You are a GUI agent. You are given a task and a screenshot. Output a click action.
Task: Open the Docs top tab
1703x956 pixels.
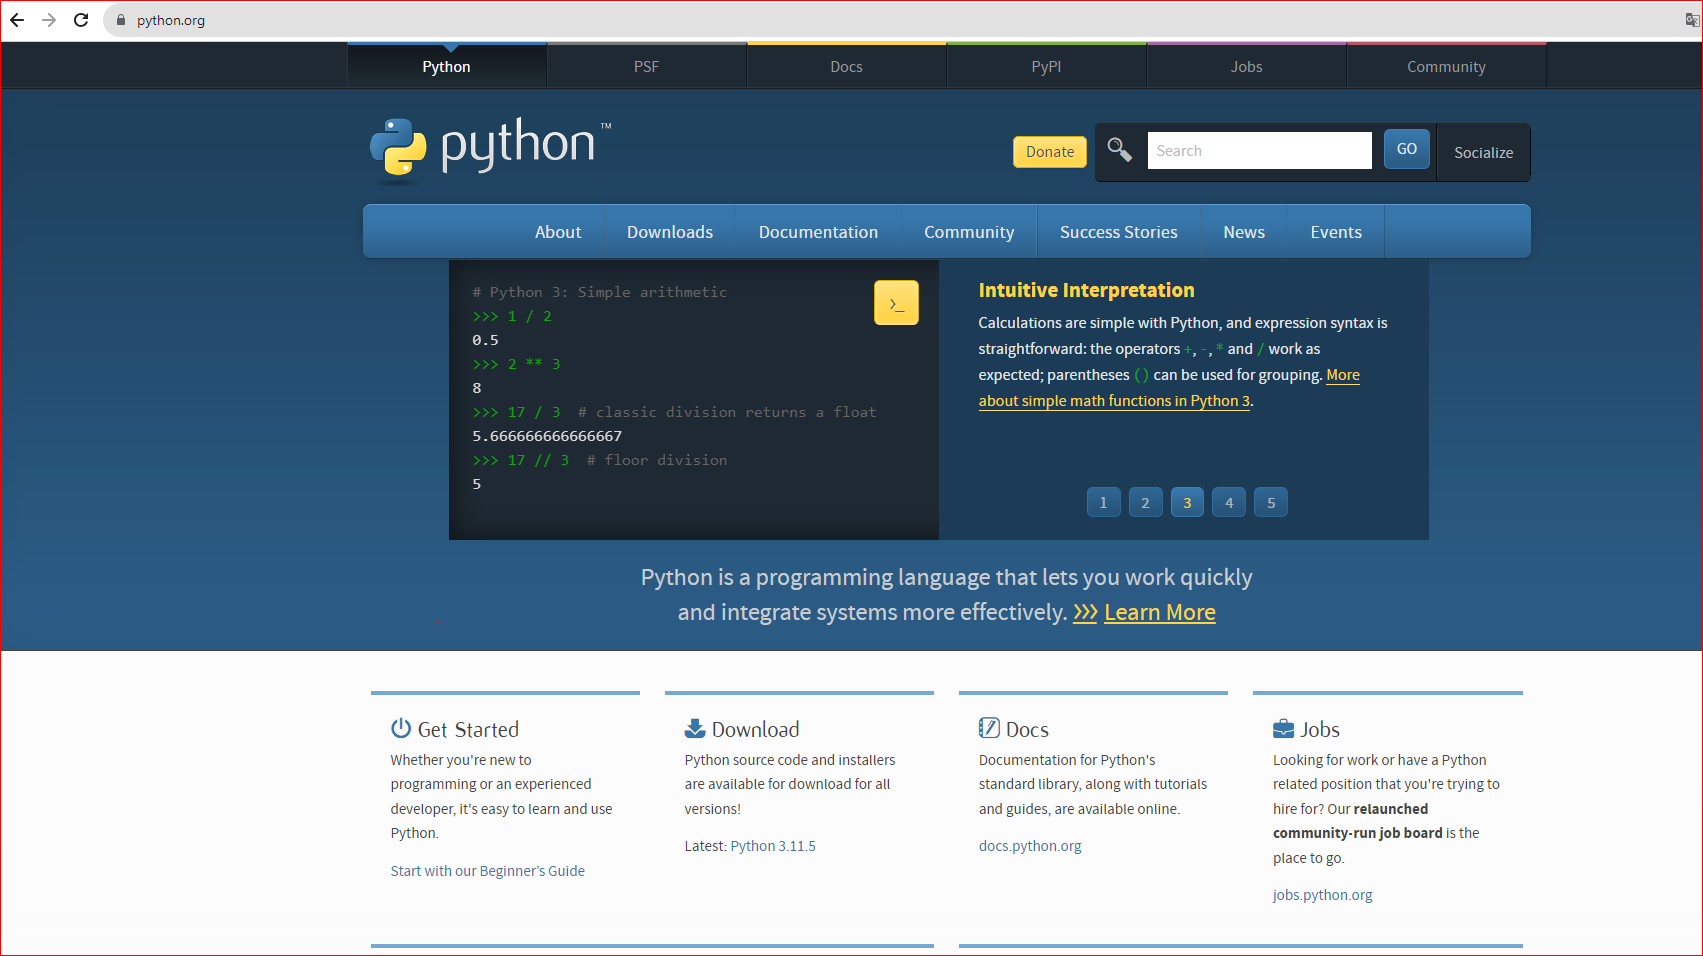846,66
